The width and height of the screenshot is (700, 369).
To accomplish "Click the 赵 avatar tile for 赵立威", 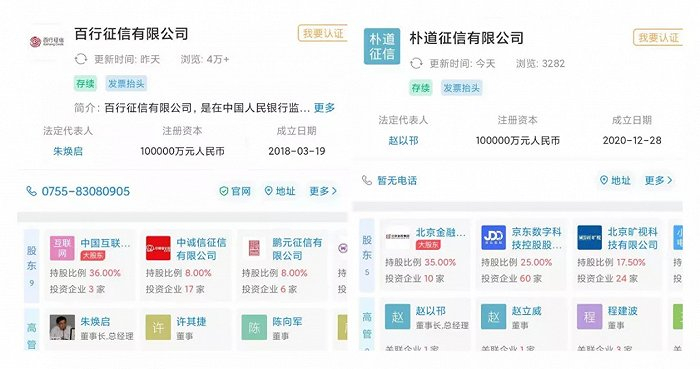I will 493,317.
